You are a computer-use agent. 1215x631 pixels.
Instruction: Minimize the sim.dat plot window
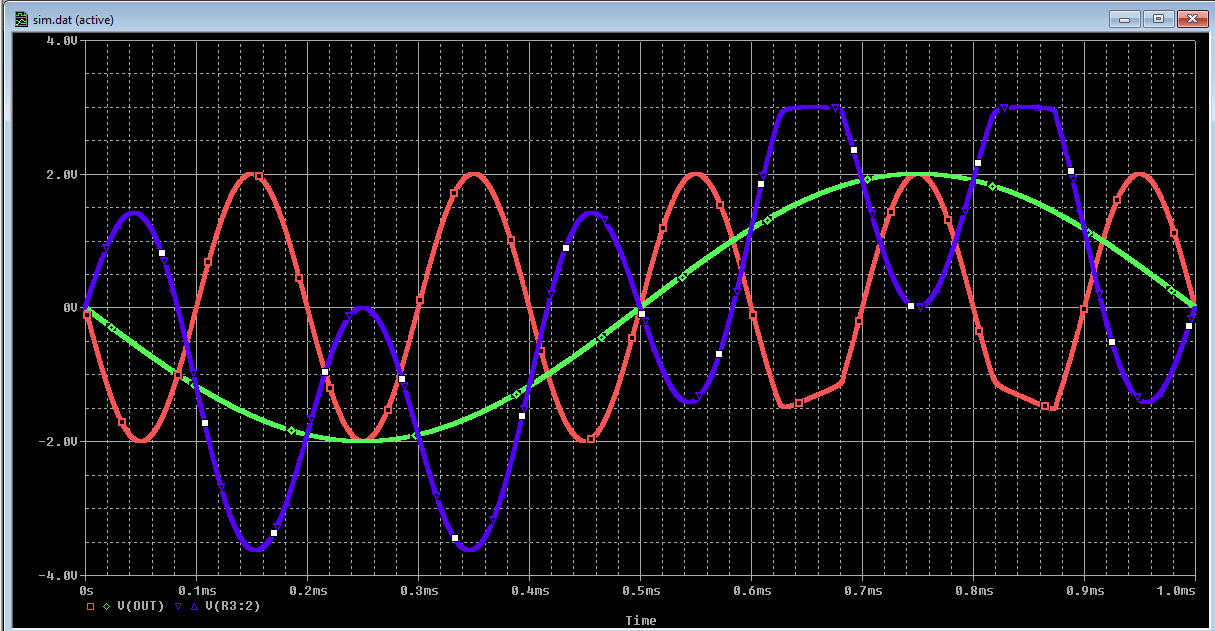click(x=1127, y=18)
